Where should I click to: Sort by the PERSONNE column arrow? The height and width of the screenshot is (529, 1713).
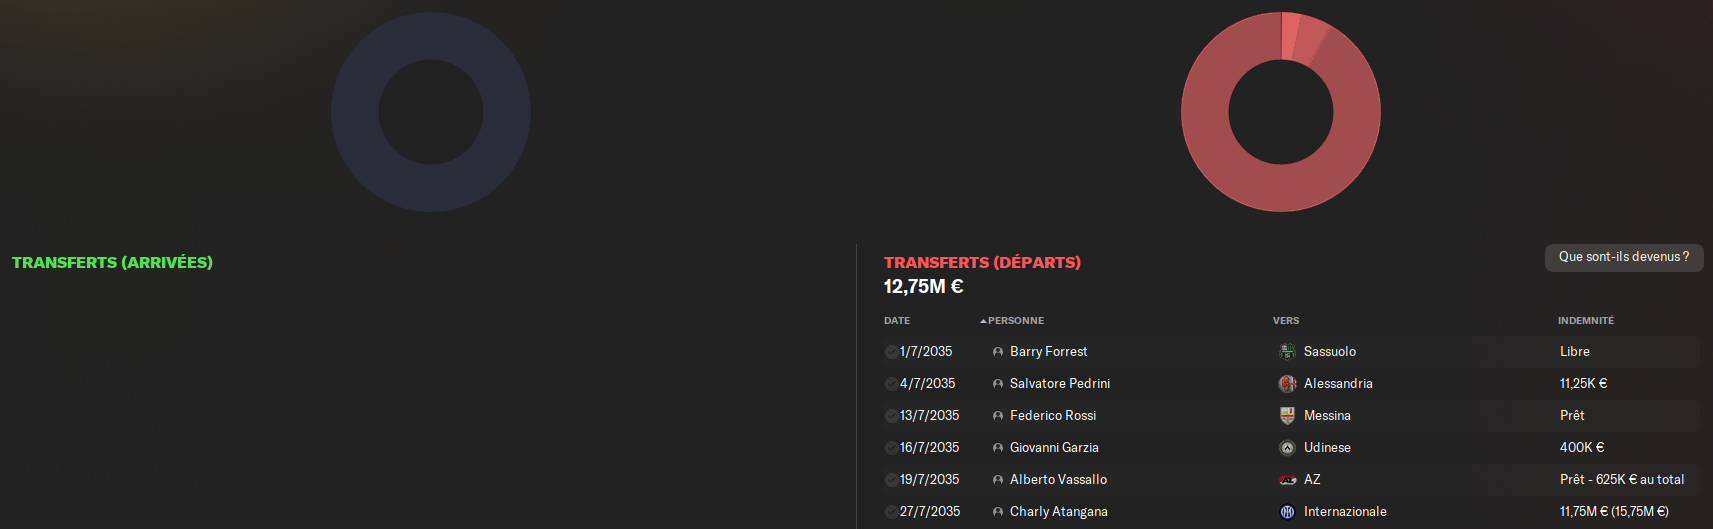pos(983,321)
